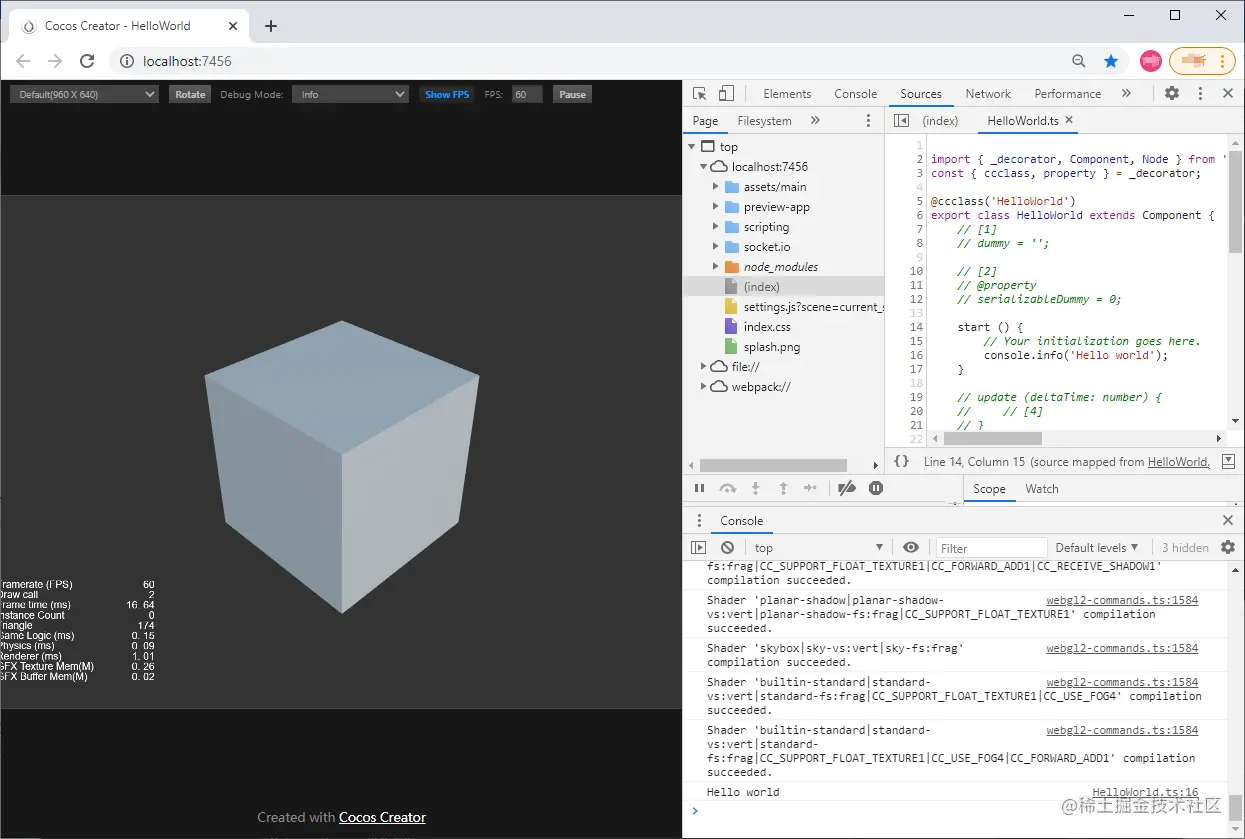1245x839 pixels.
Task: Activate the inspect element picker
Action: tap(700, 94)
